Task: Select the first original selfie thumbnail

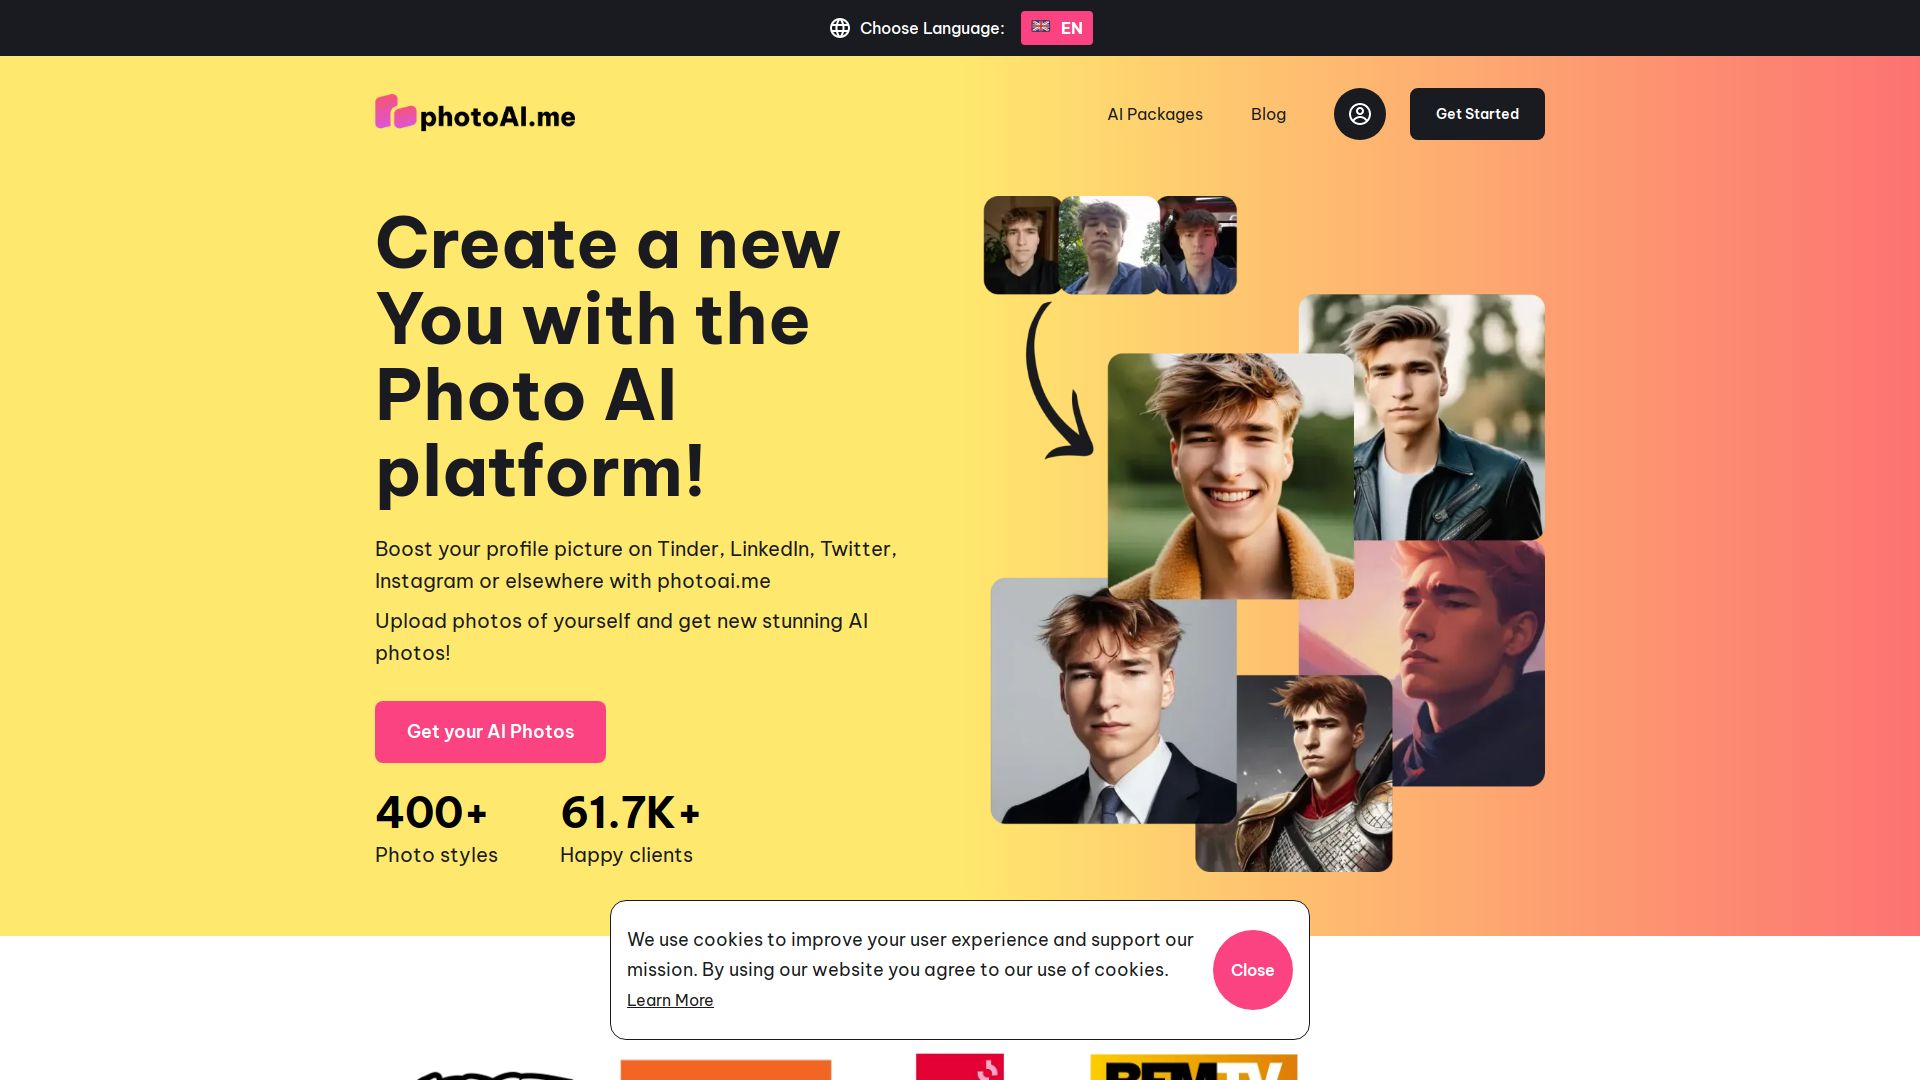Action: [x=1021, y=245]
